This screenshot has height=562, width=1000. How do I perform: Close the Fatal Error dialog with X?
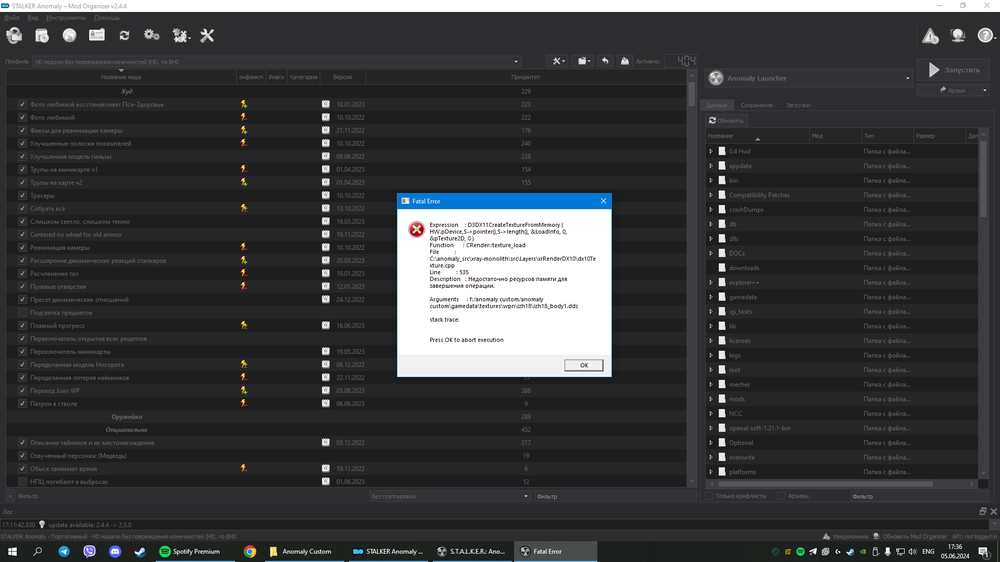603,201
